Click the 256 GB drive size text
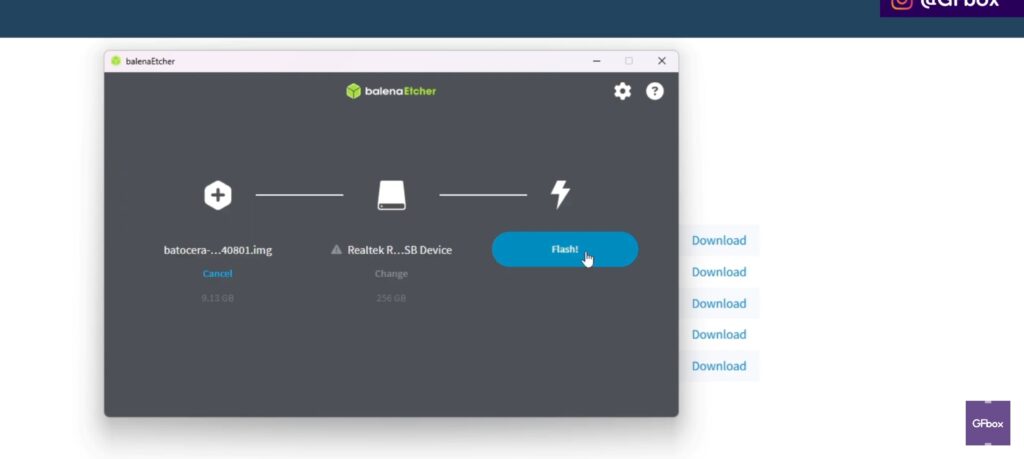1024x459 pixels. click(391, 298)
